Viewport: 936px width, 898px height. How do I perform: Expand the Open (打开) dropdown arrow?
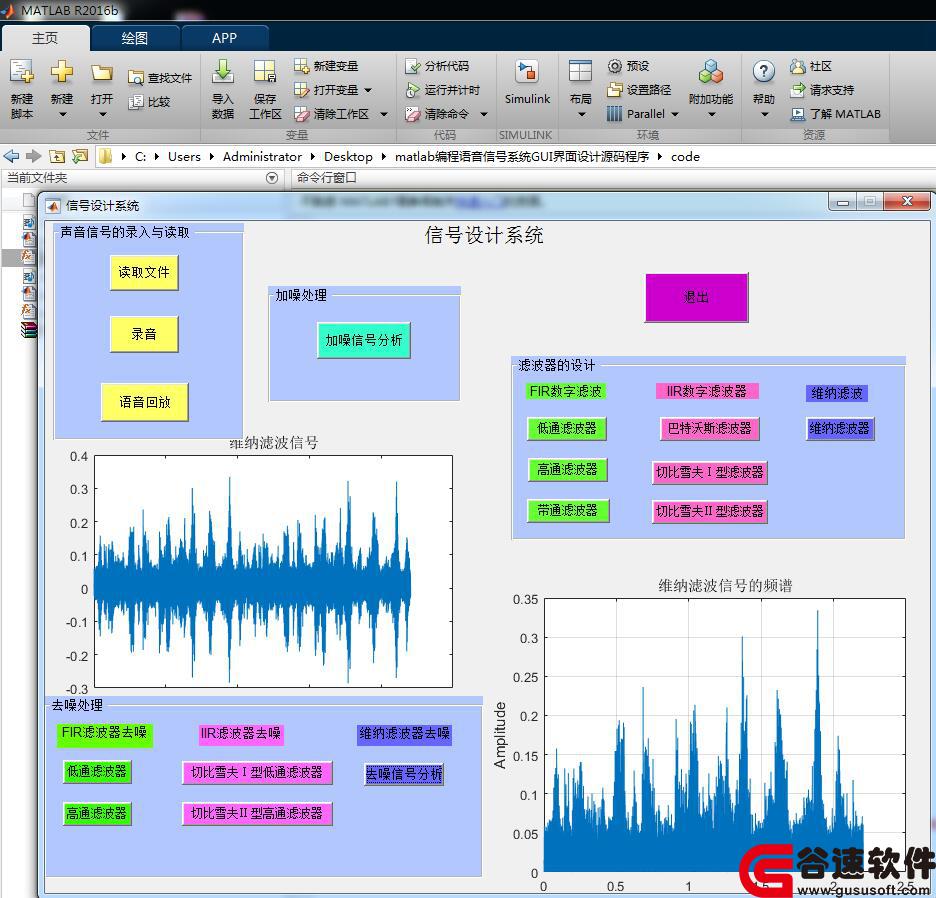click(x=102, y=115)
